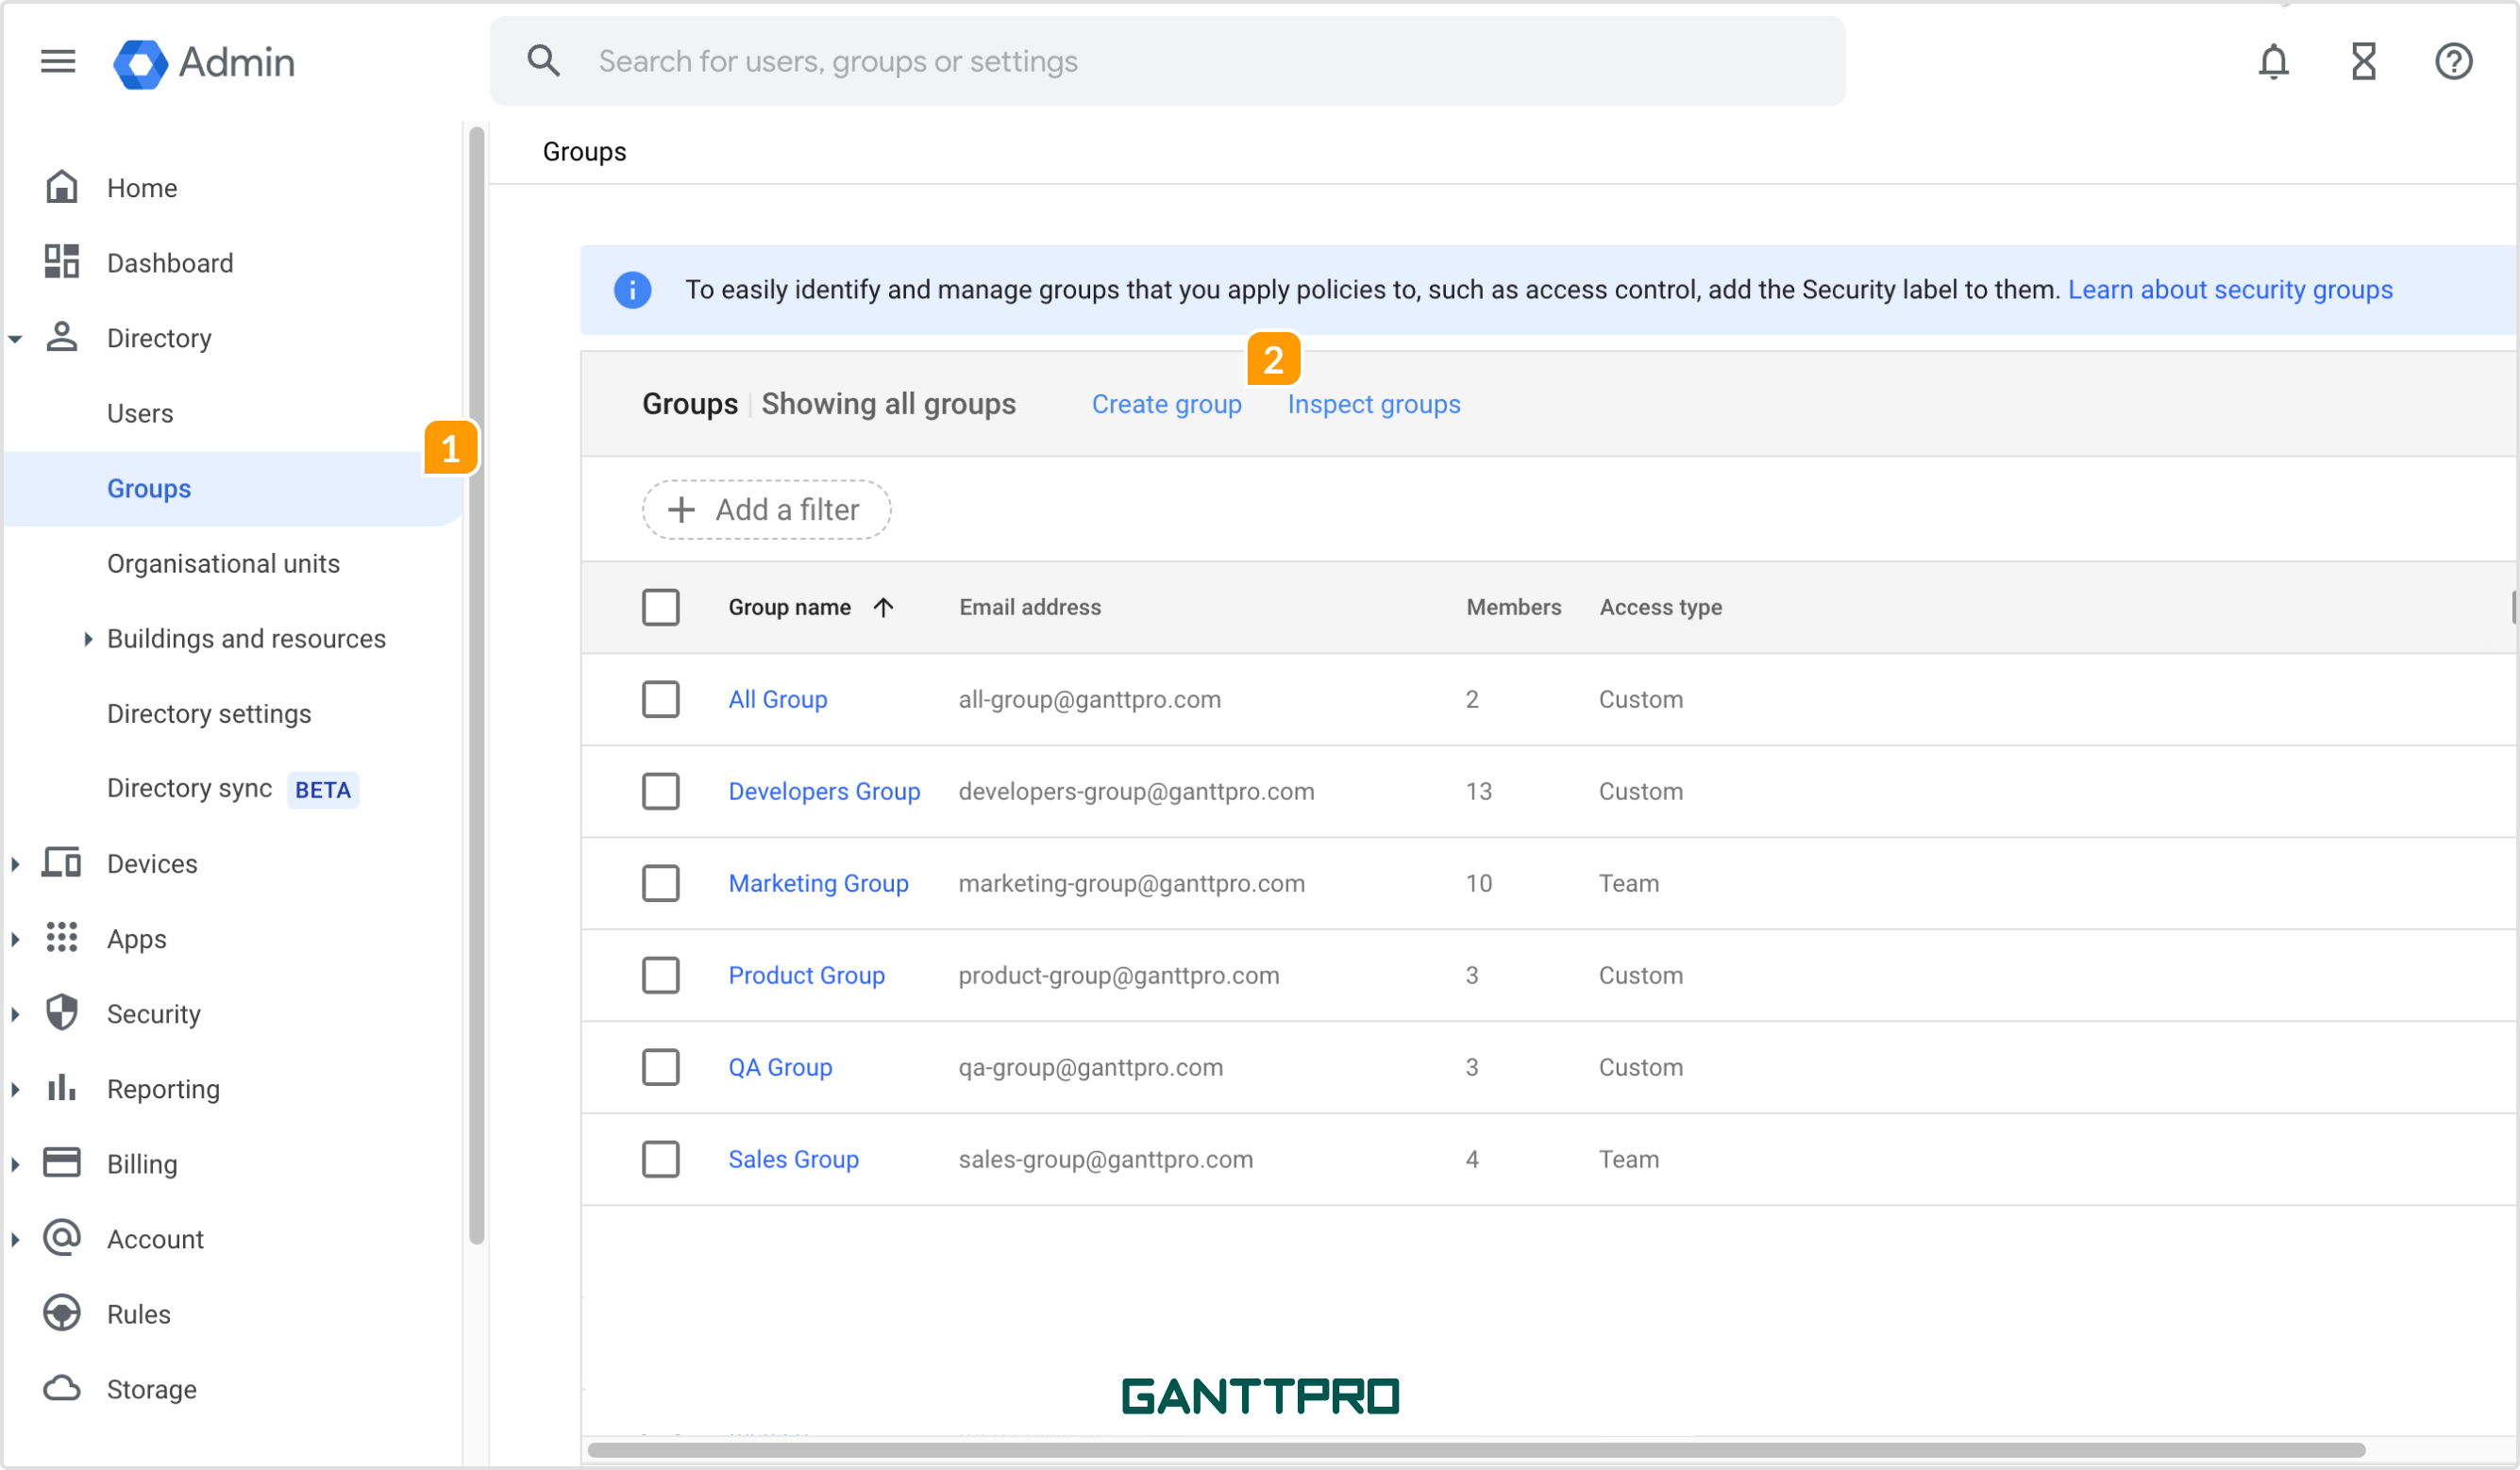This screenshot has height=1470, width=2520.
Task: Click the Groups breadcrumb title
Action: [584, 152]
